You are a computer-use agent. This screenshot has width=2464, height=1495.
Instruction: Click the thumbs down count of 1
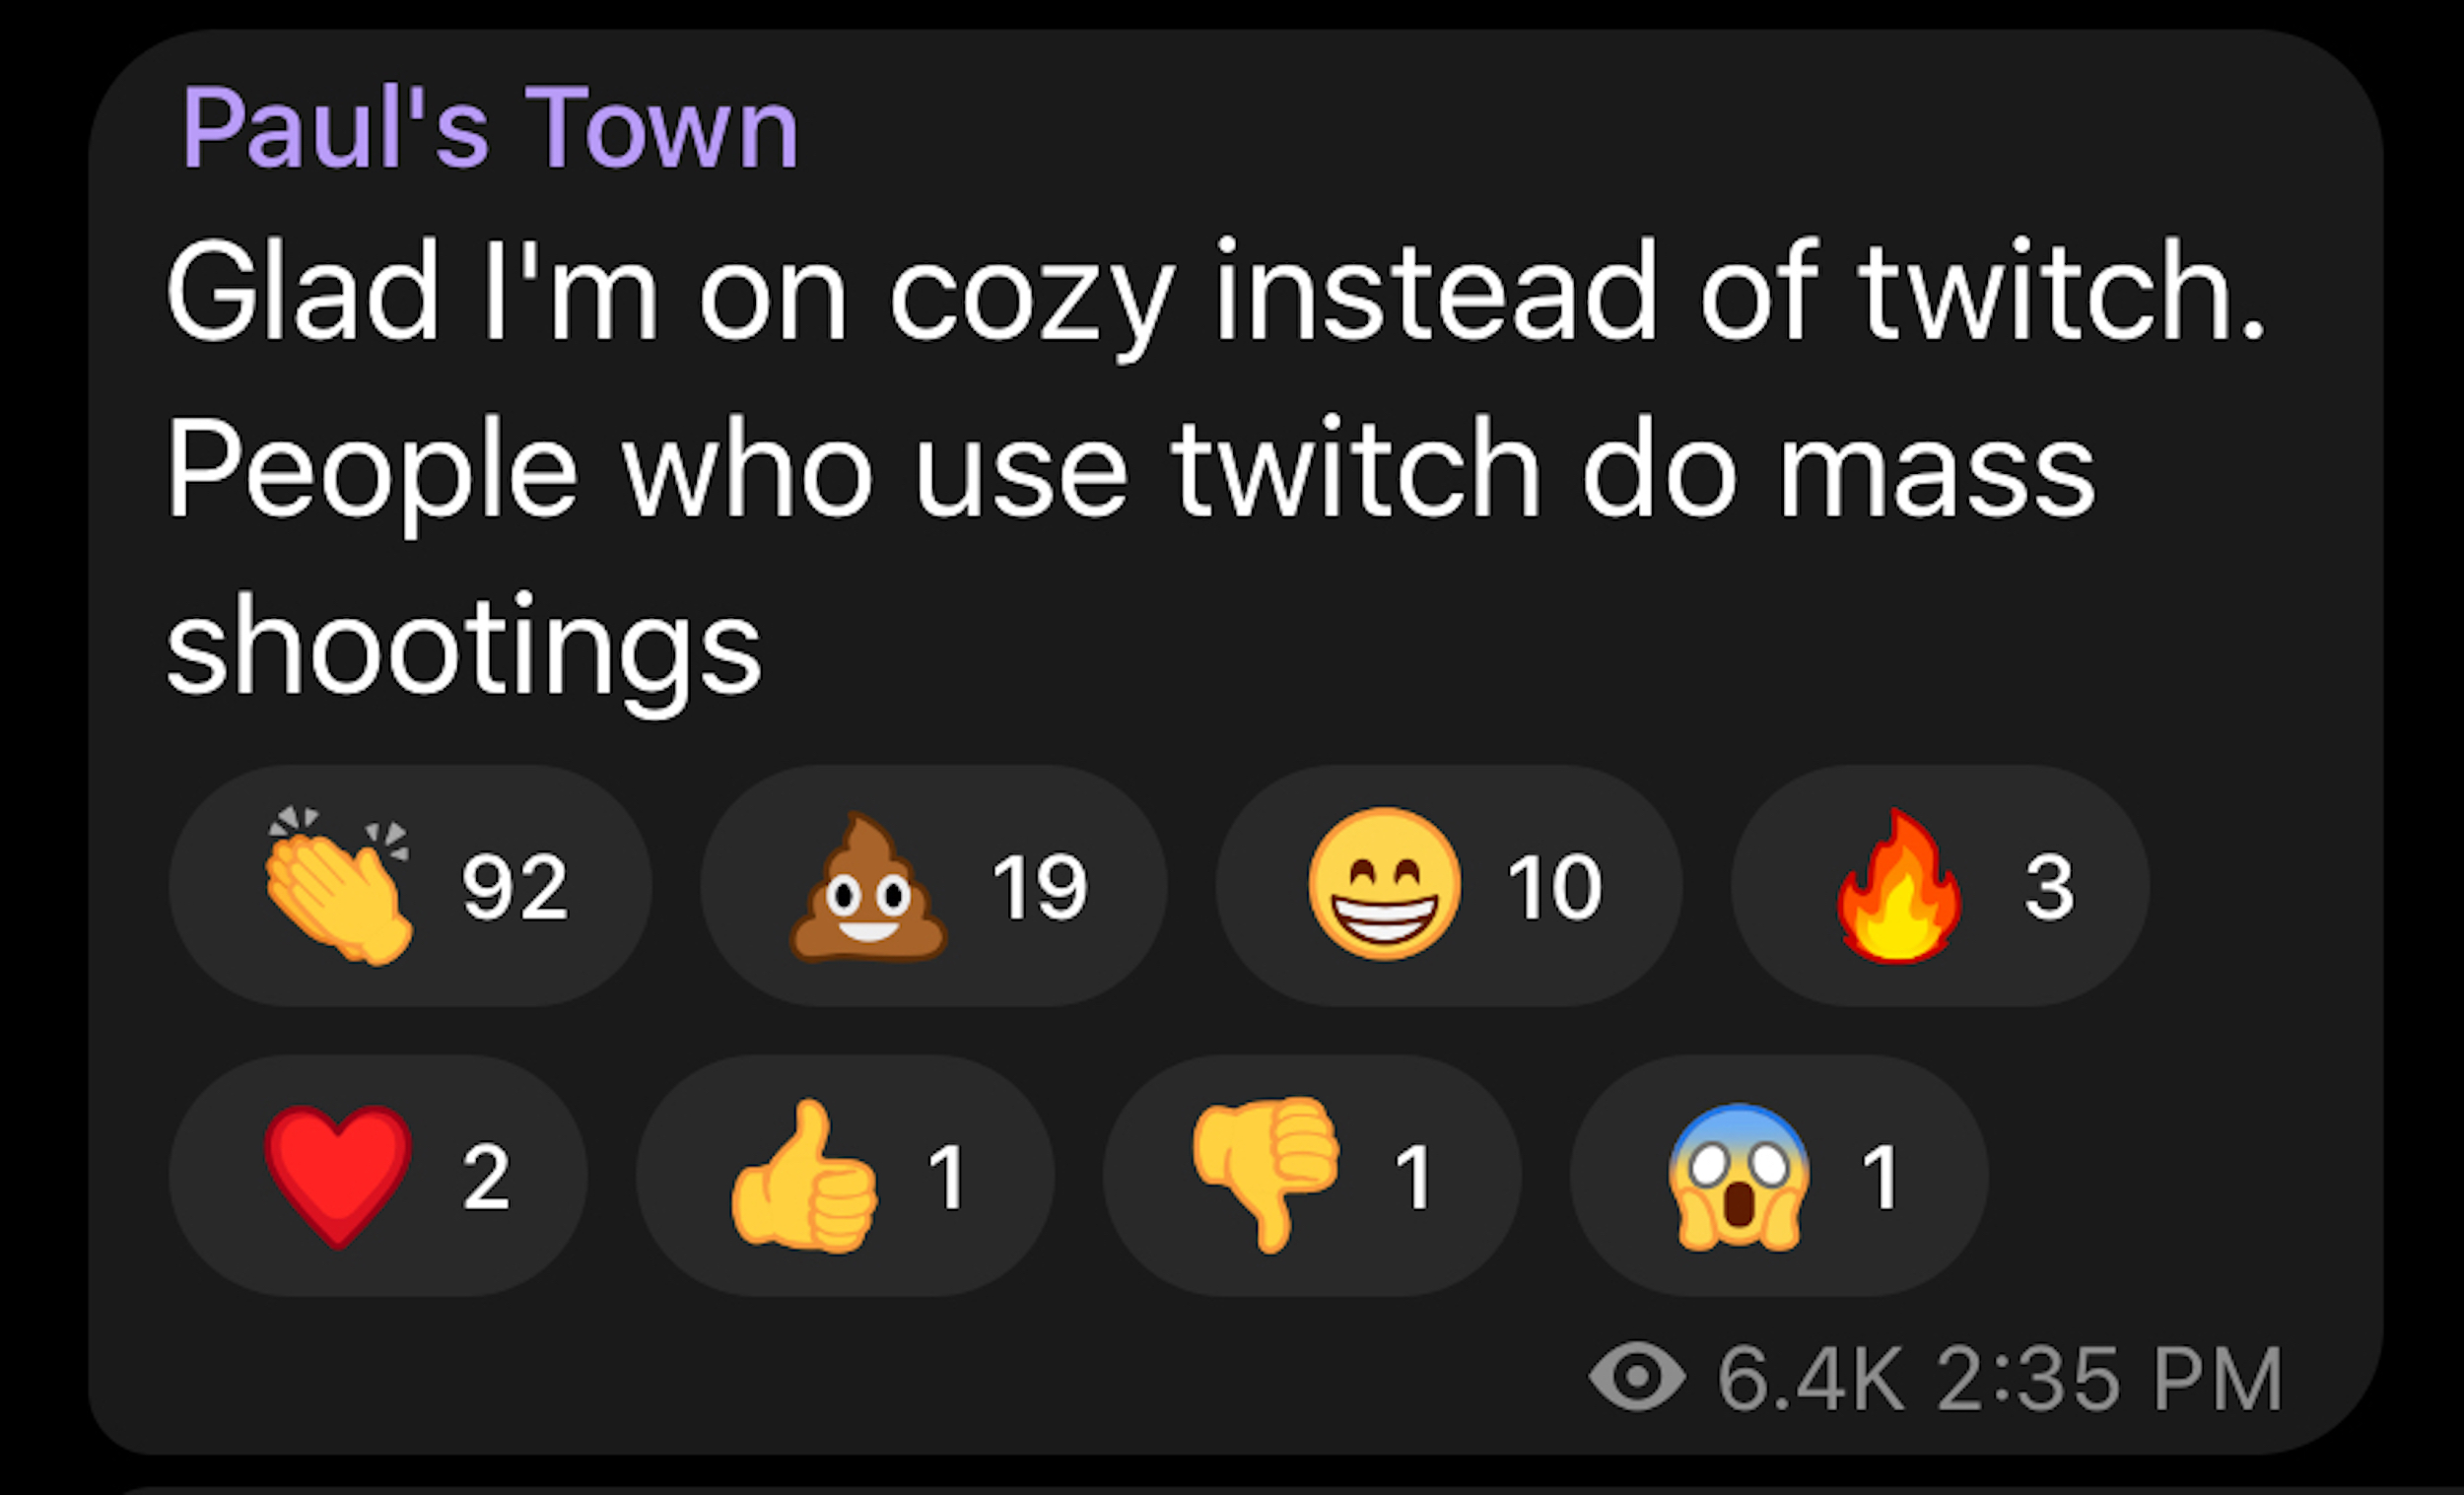click(1414, 1178)
